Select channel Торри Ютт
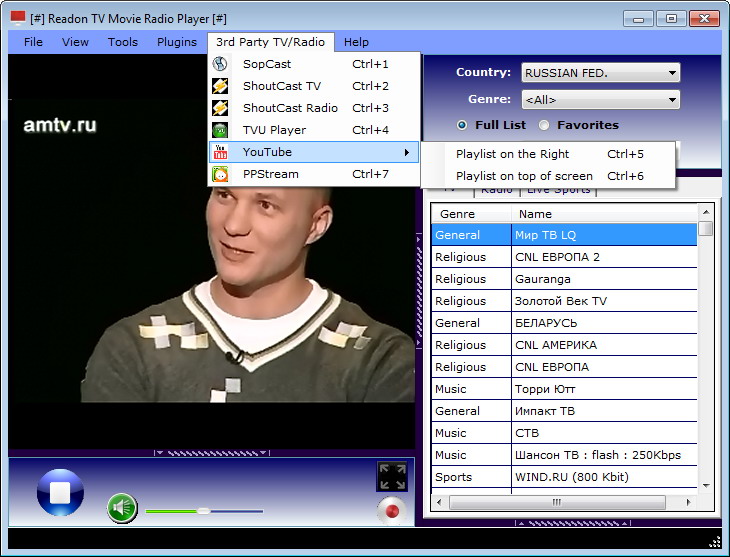 point(564,389)
